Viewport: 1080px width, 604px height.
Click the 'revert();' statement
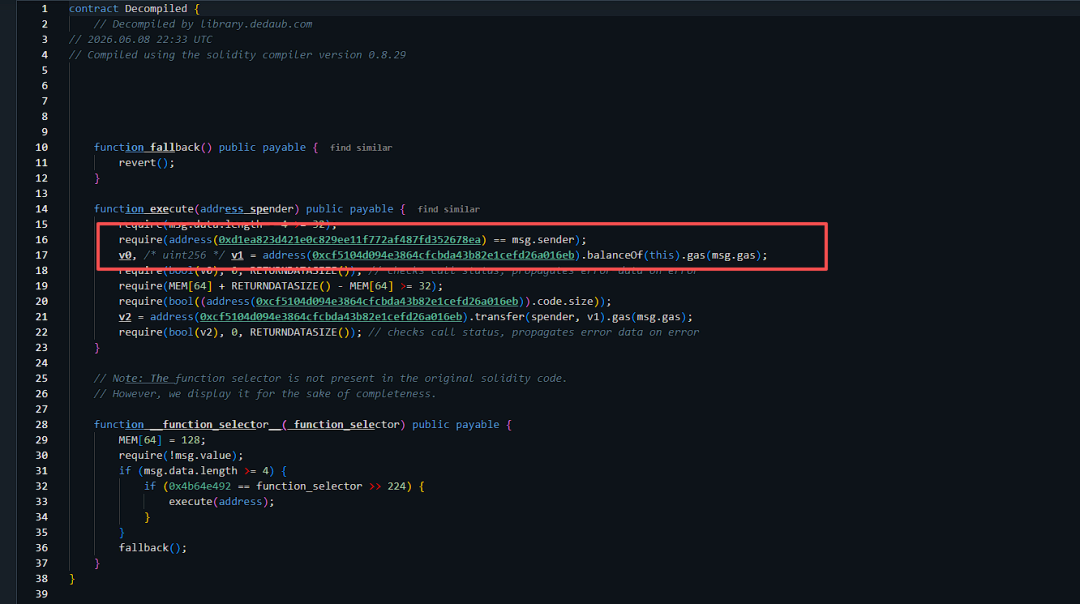point(146,163)
